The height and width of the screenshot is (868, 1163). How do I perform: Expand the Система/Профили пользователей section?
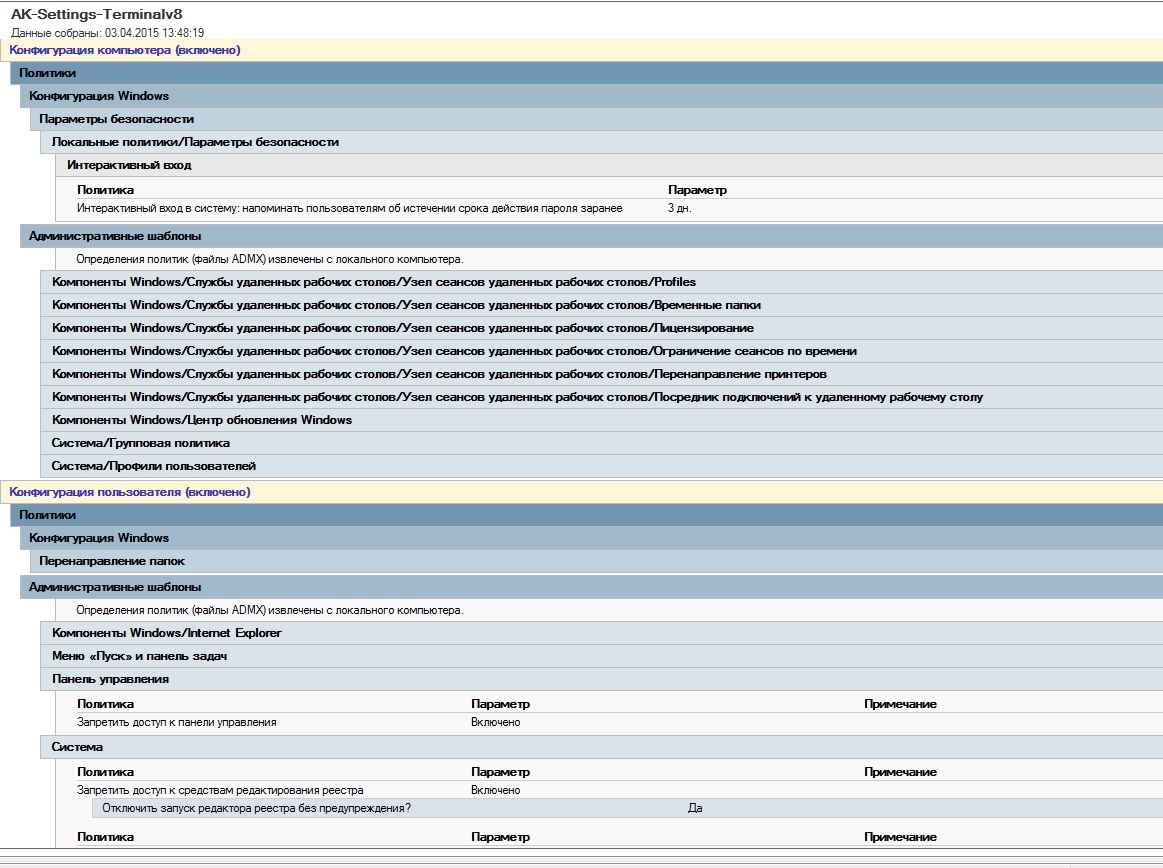point(154,466)
